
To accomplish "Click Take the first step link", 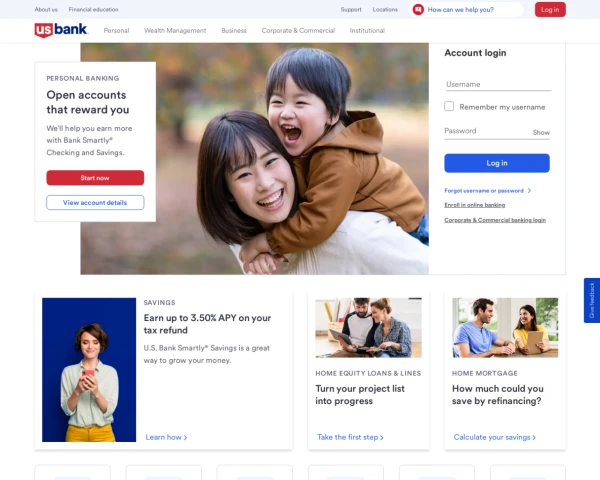I will [350, 437].
